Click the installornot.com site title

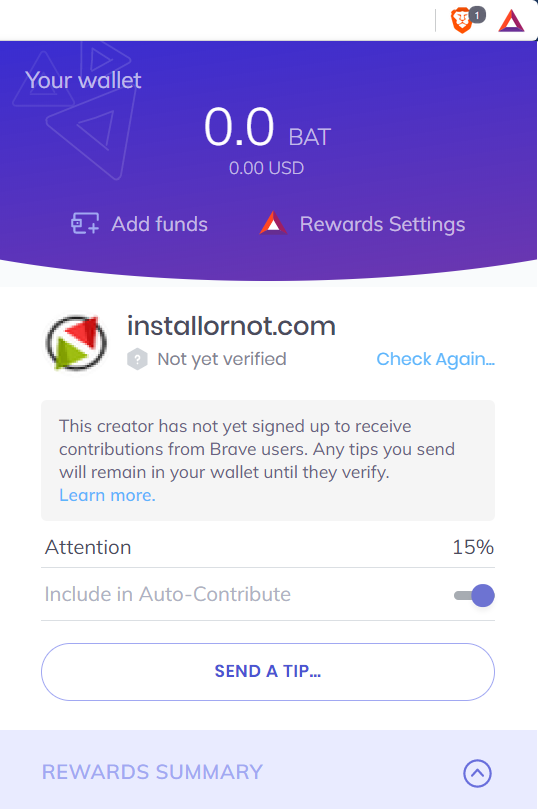click(231, 326)
